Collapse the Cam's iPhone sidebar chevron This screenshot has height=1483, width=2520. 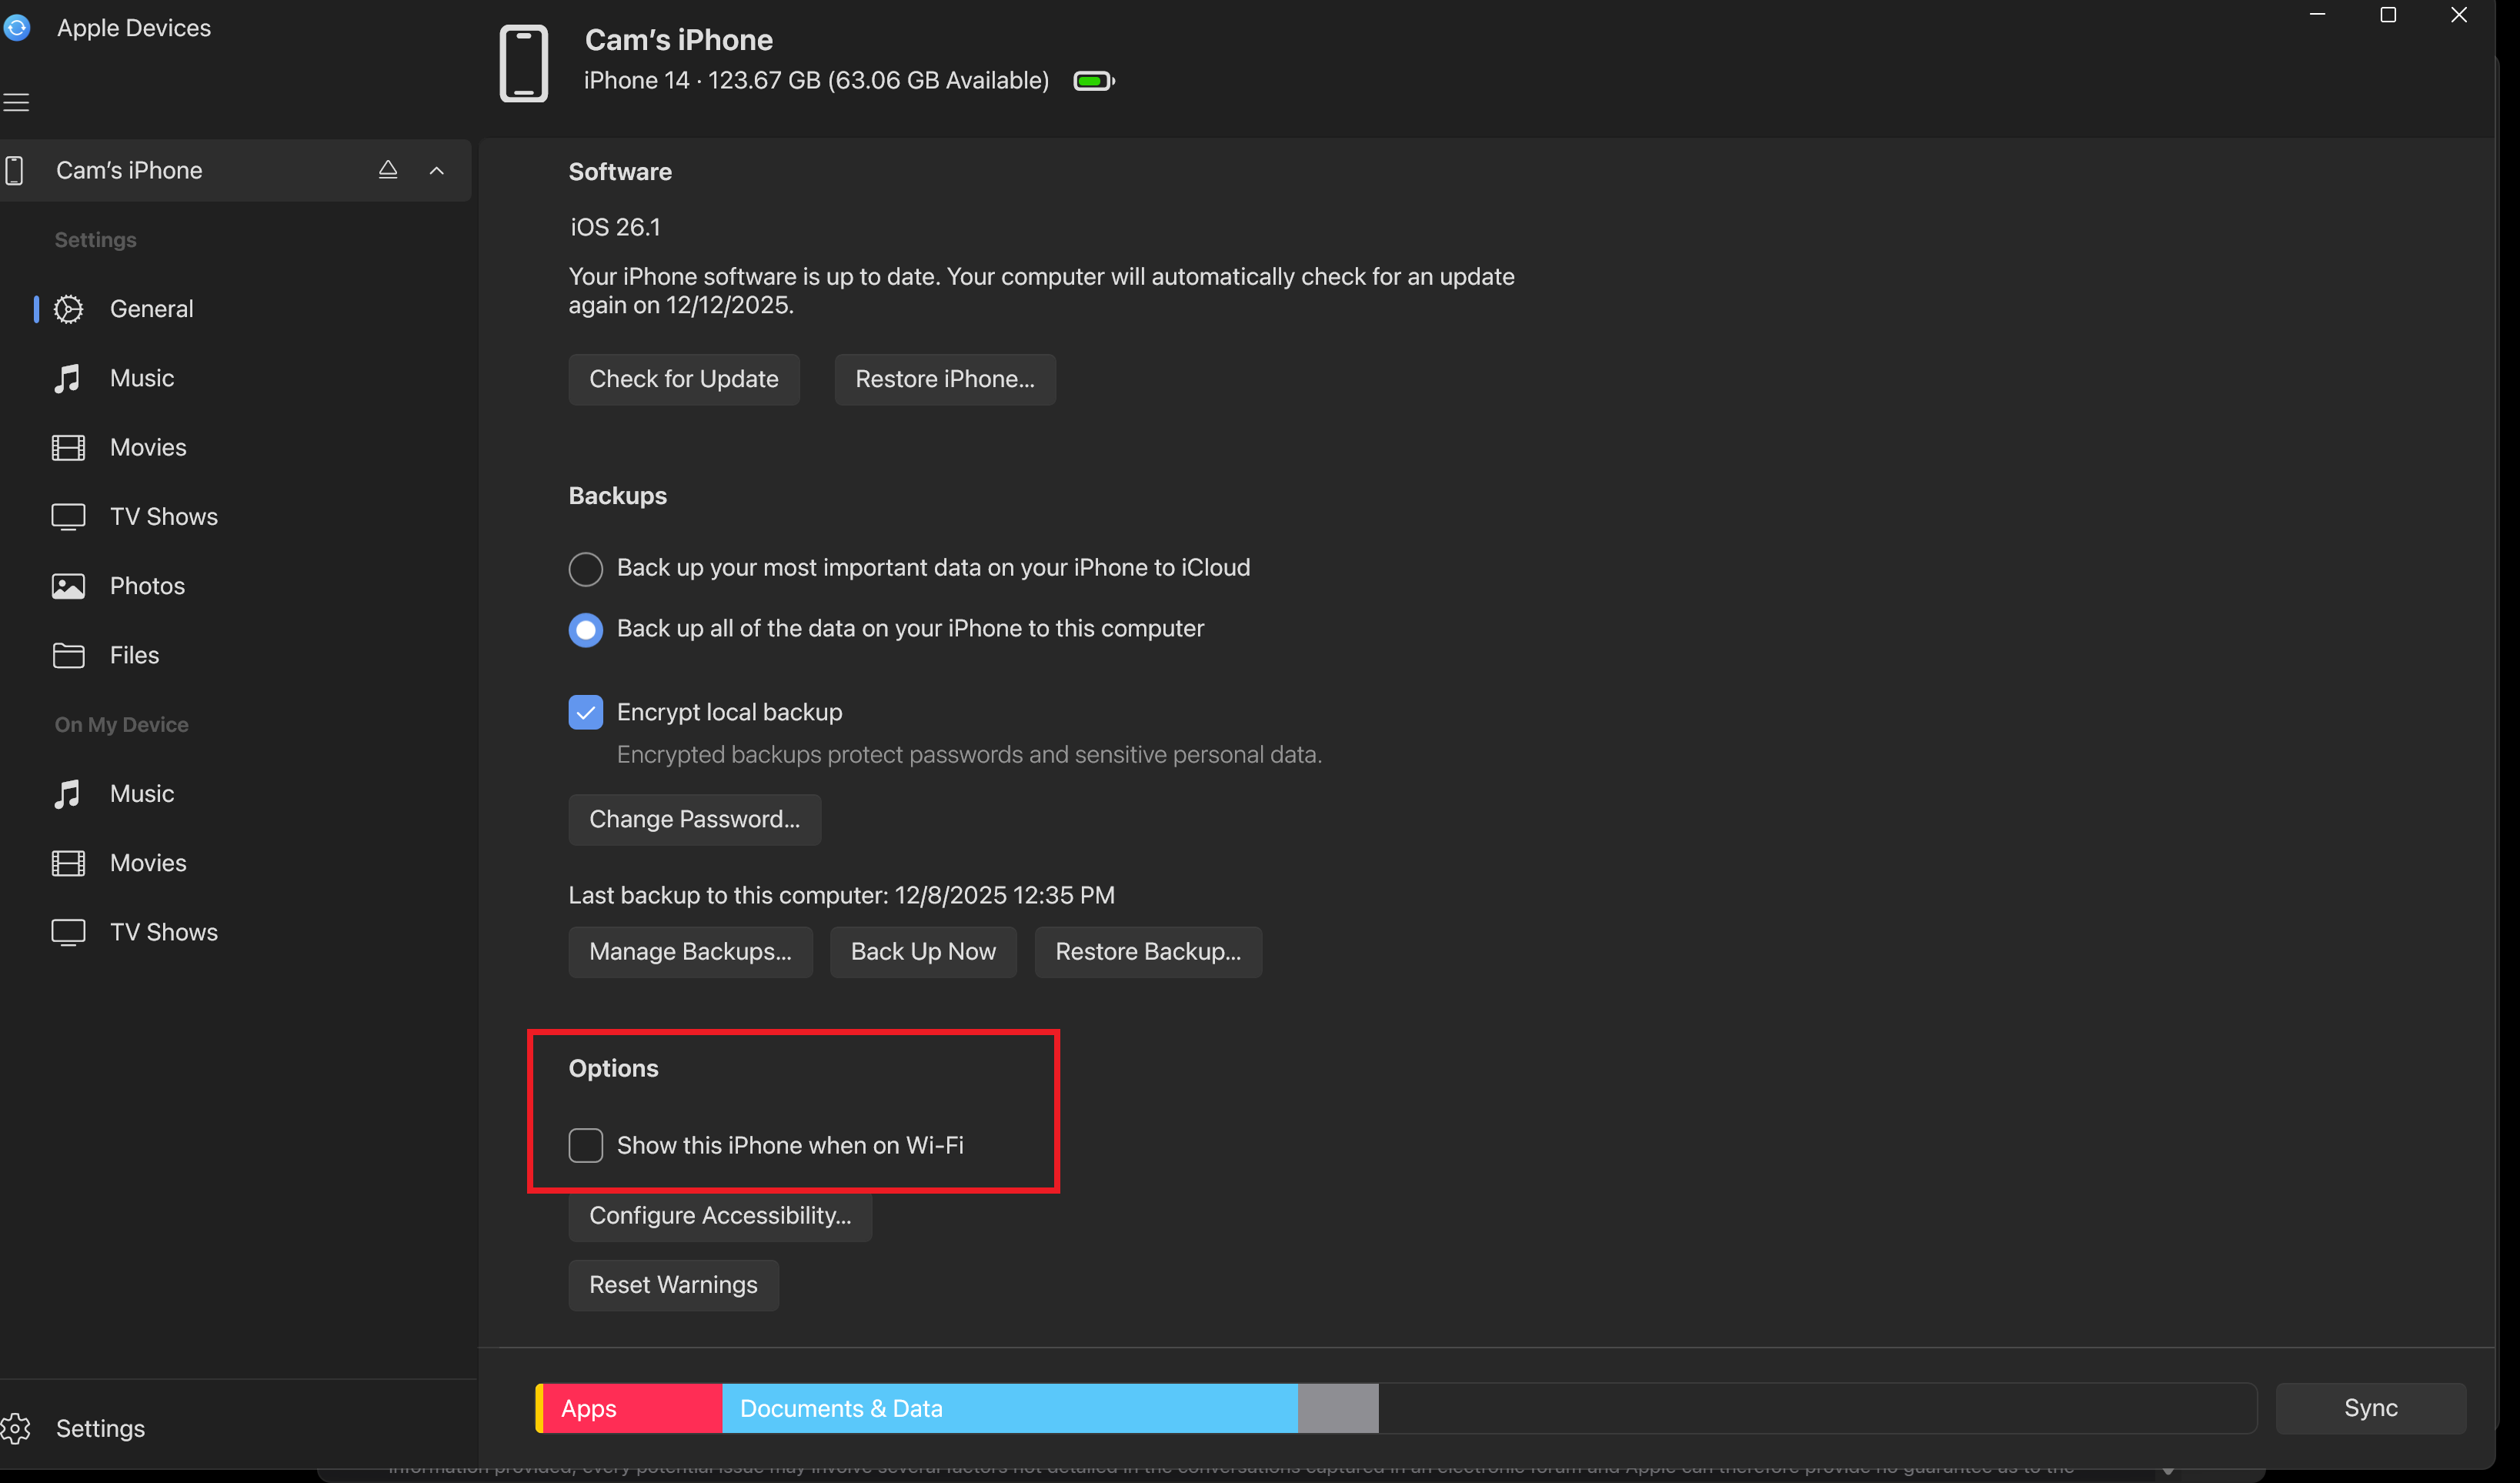tap(437, 170)
